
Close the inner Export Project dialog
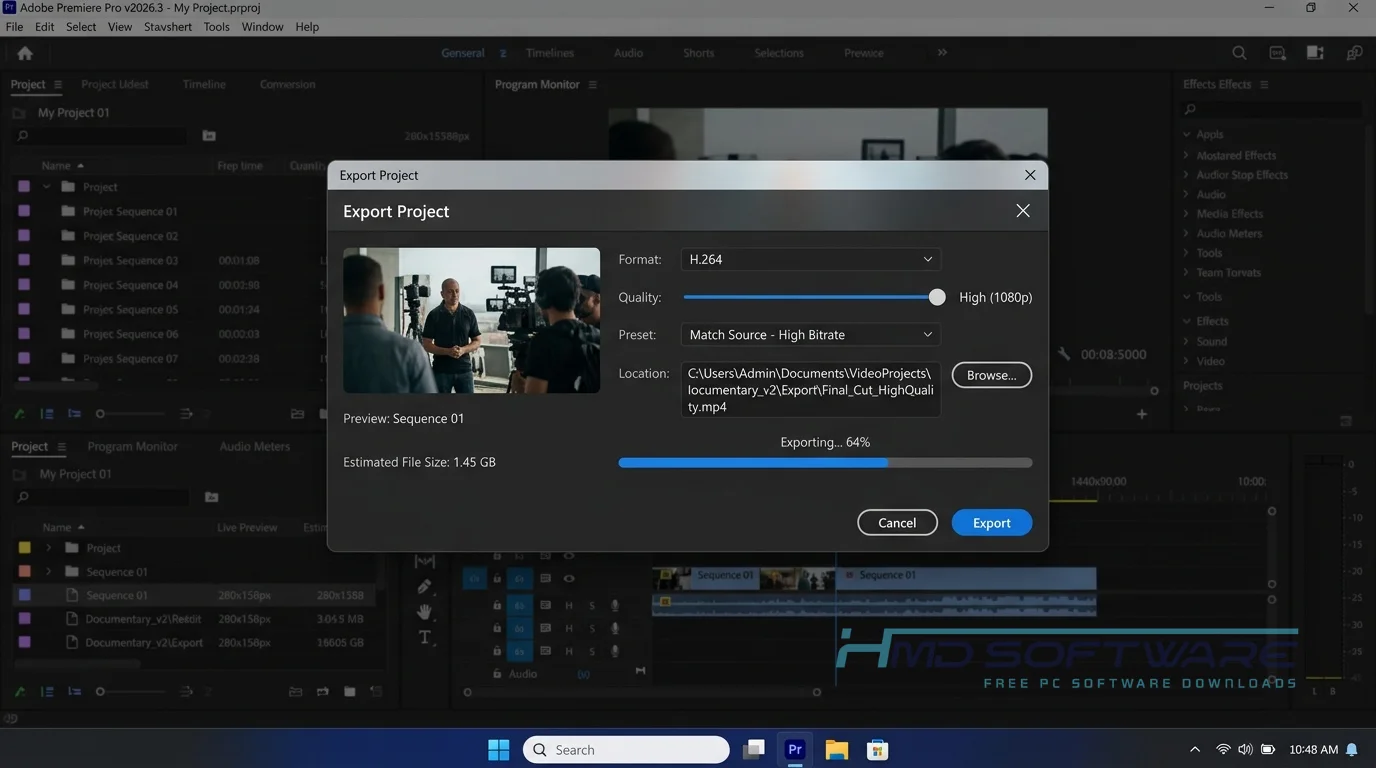tap(1022, 211)
